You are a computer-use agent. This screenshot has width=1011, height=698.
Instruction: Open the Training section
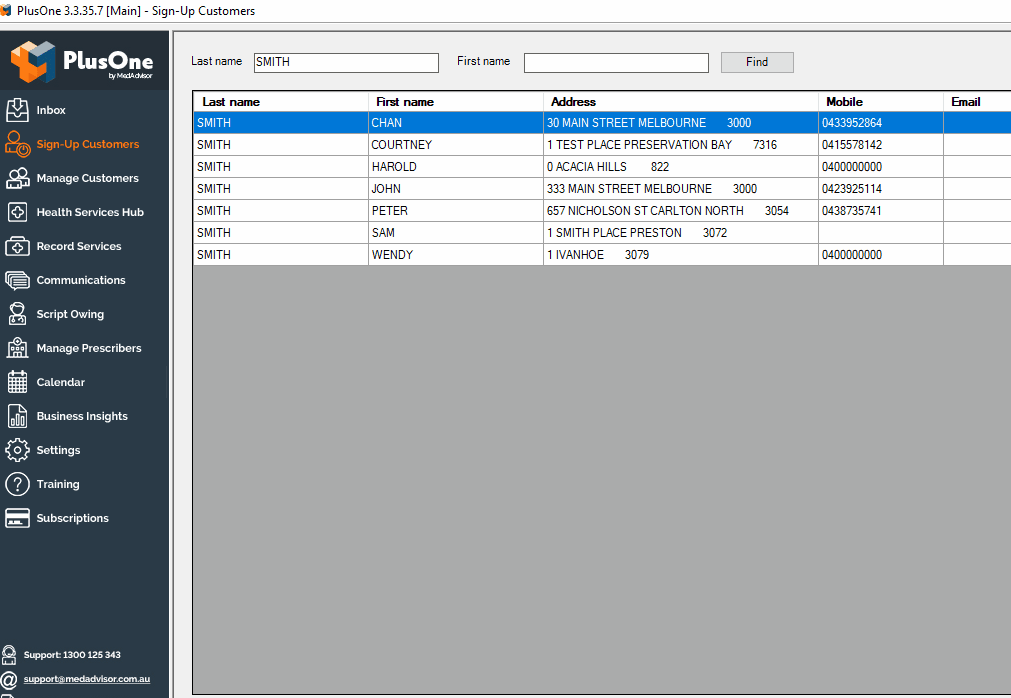(58, 484)
